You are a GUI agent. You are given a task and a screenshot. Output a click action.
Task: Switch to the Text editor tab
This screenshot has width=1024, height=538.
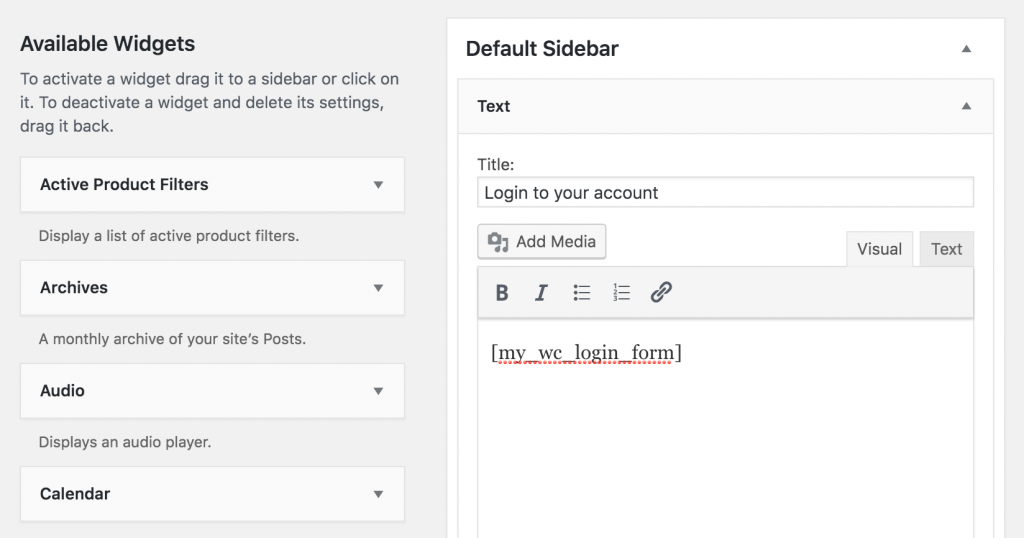point(946,250)
